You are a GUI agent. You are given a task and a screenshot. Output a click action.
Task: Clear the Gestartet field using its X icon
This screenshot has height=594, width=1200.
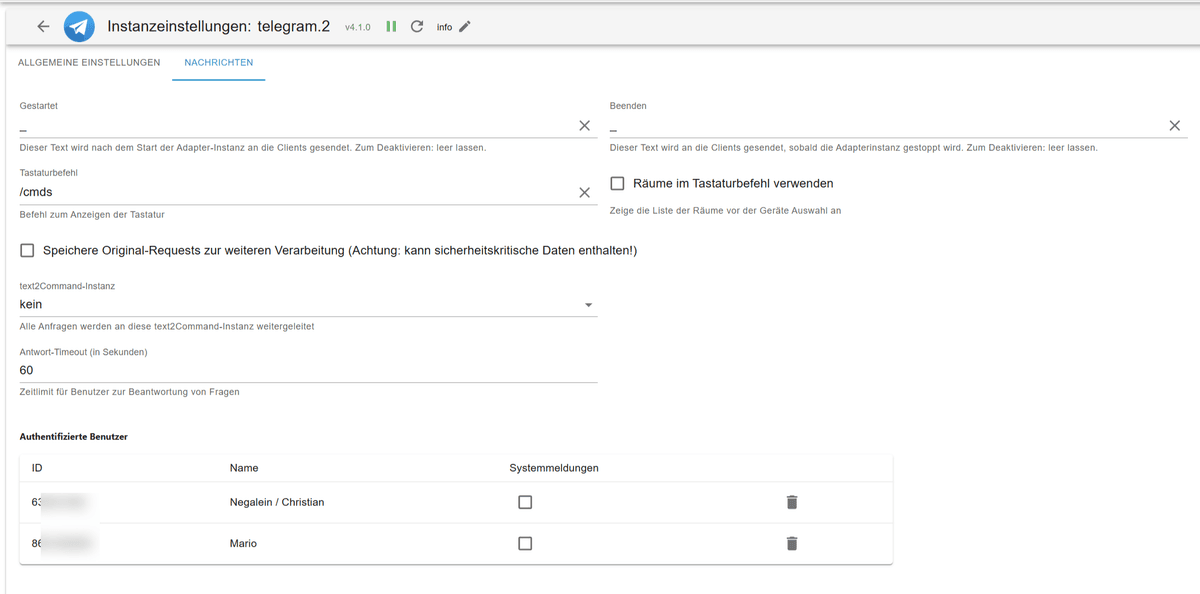click(585, 125)
